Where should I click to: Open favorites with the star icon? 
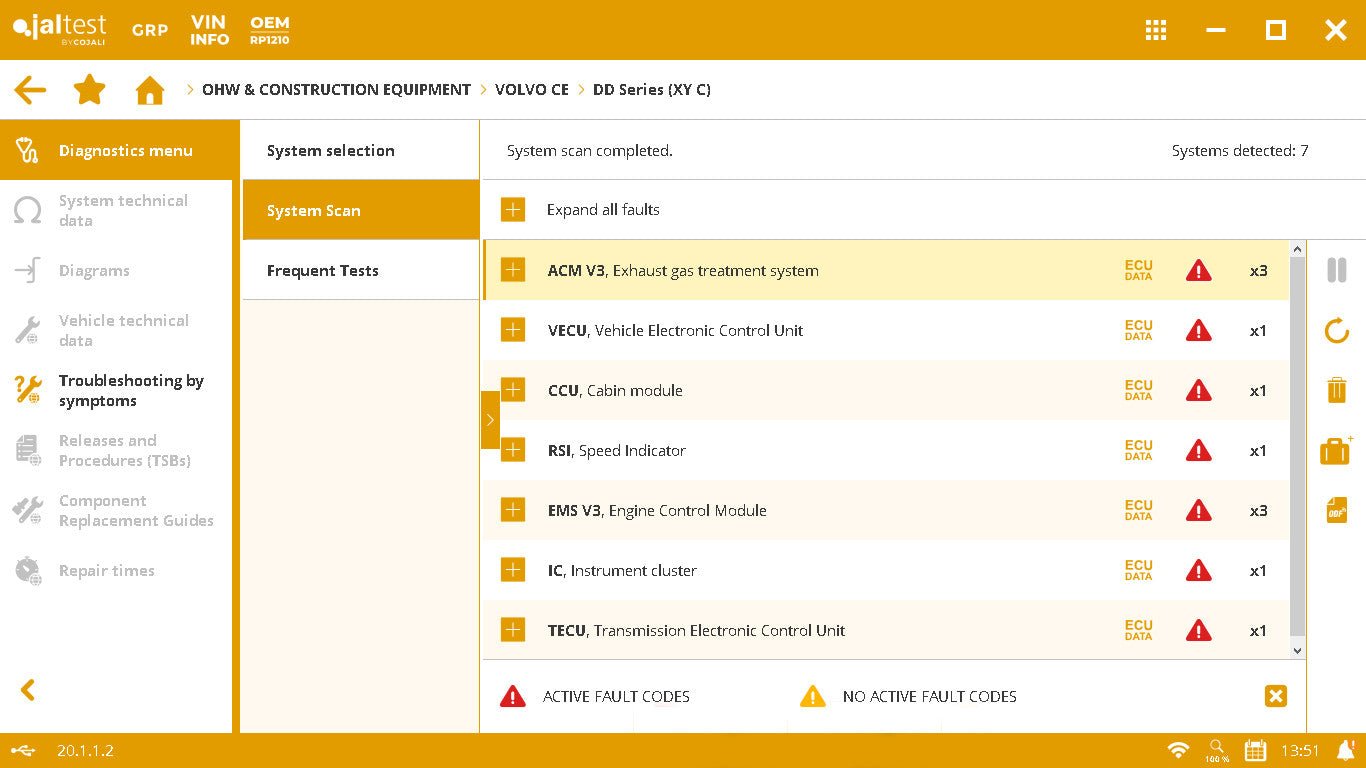coord(90,90)
